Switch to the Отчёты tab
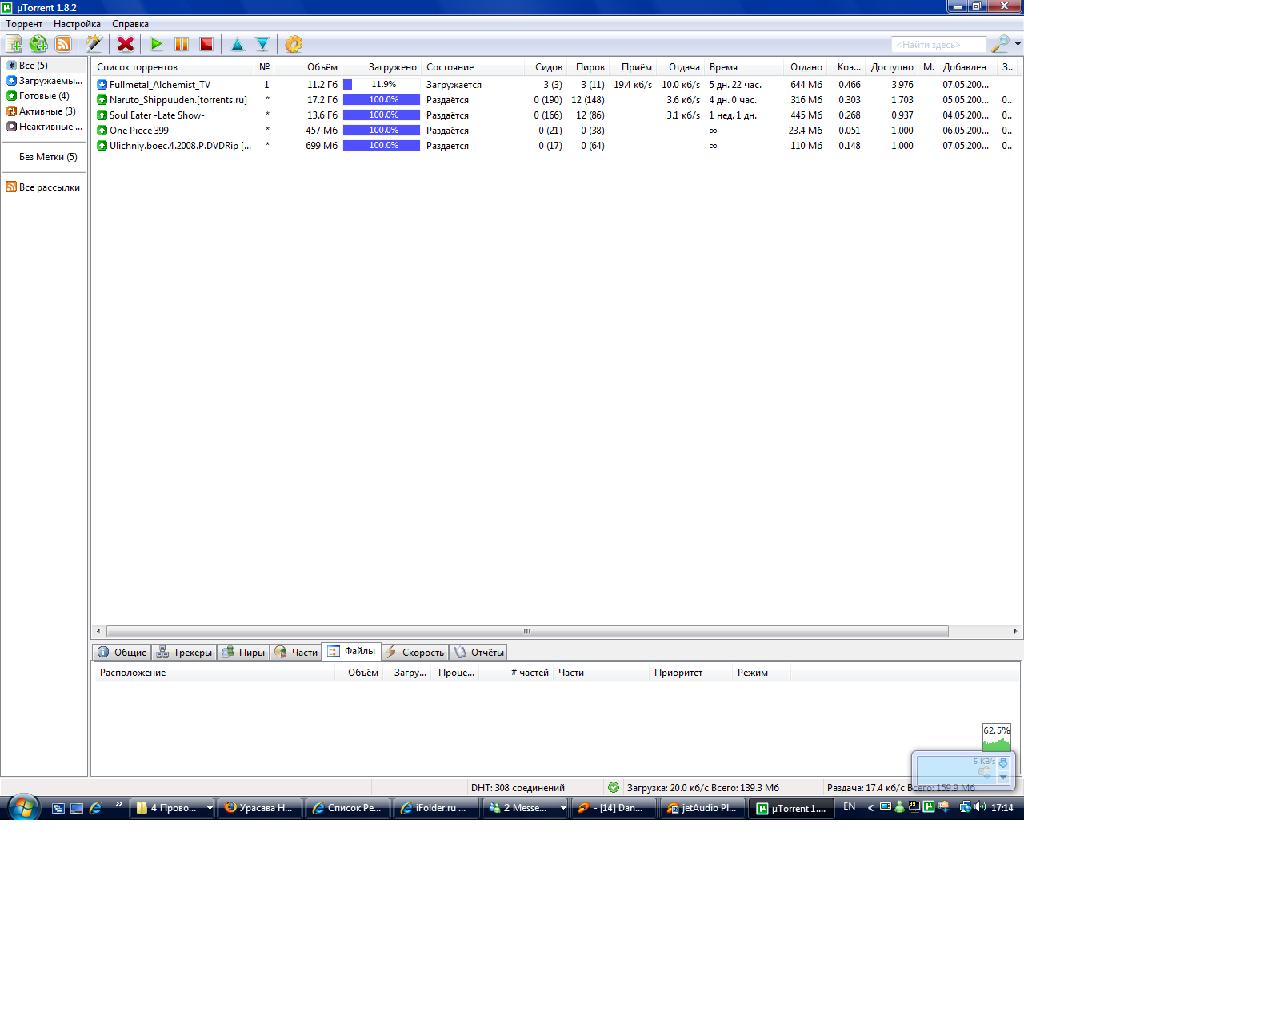This screenshot has width=1280, height=1024. tap(478, 652)
